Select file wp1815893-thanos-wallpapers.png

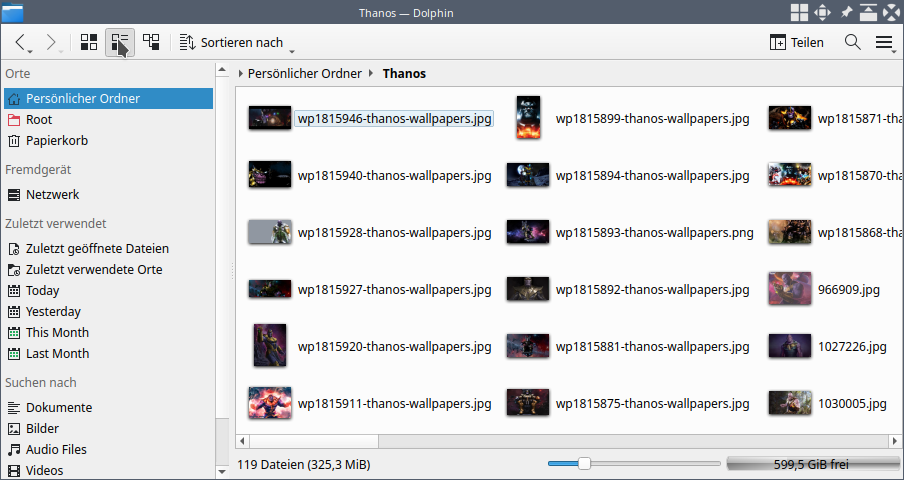[630, 232]
